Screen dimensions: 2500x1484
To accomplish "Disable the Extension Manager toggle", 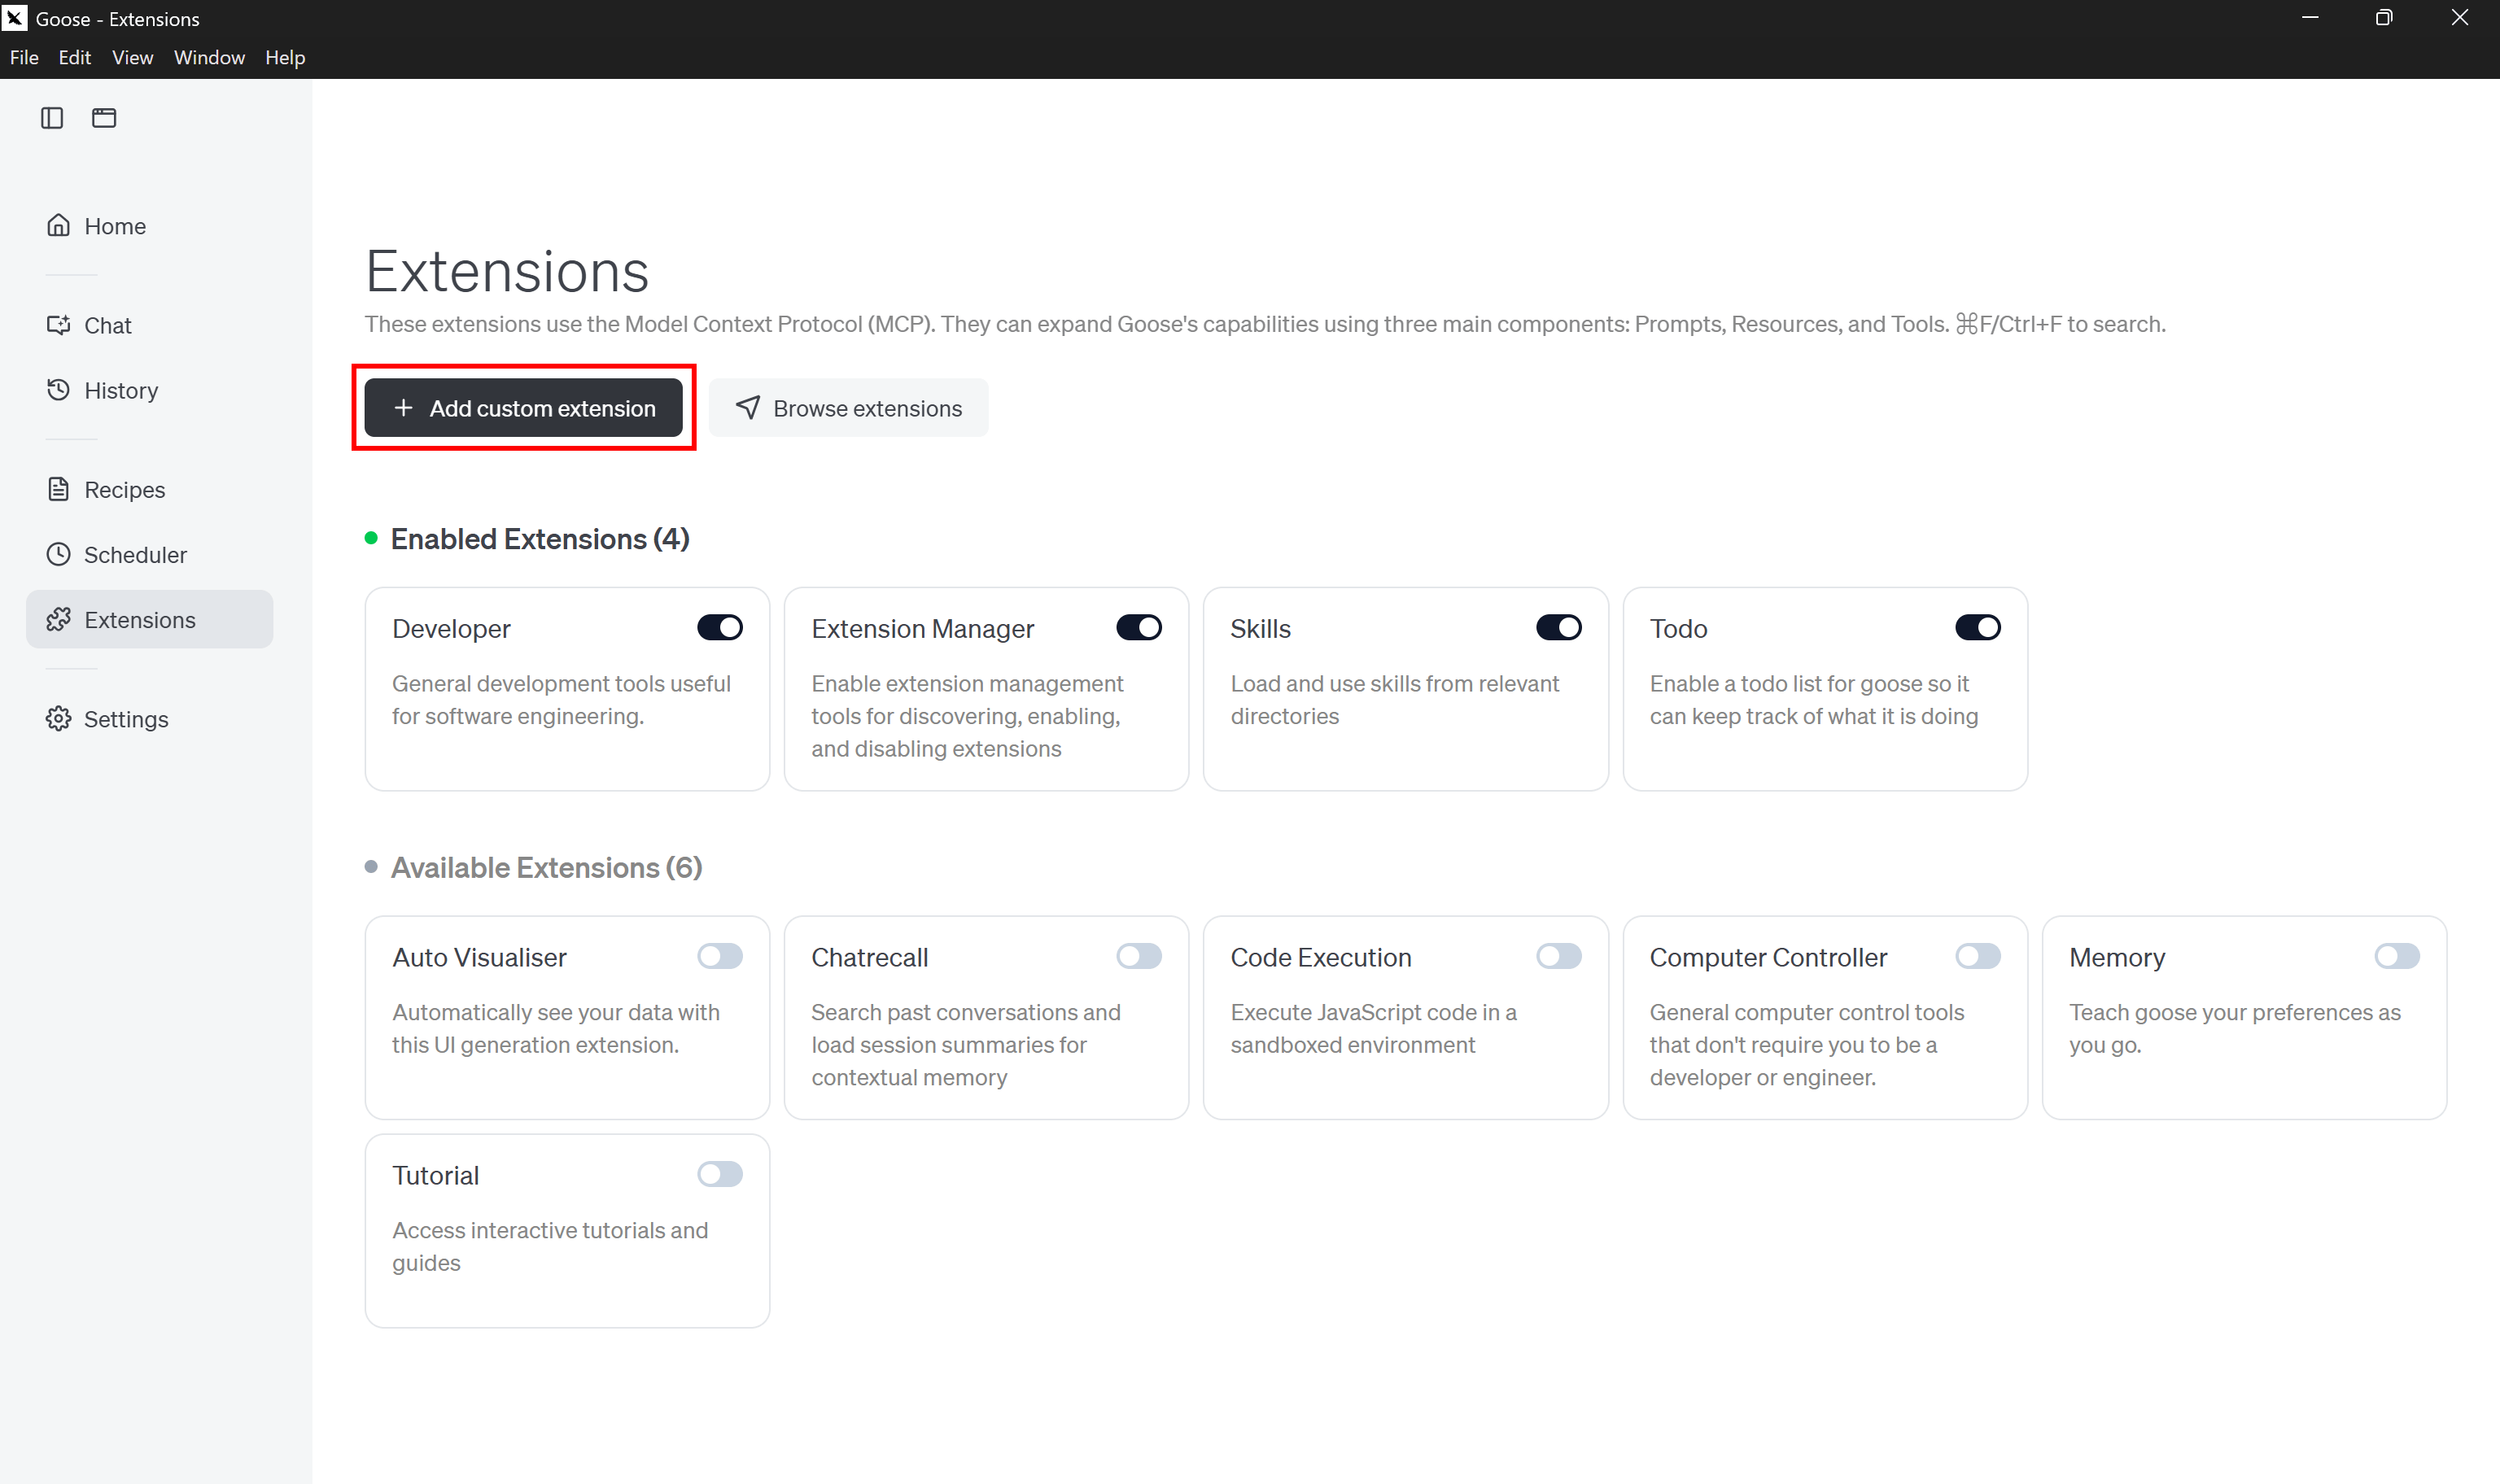I will (1138, 627).
